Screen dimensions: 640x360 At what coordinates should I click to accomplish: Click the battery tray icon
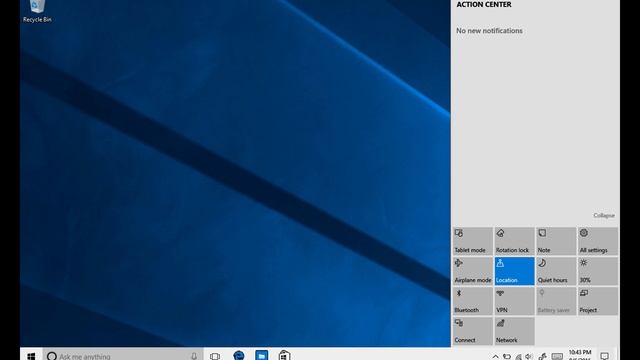tap(507, 356)
